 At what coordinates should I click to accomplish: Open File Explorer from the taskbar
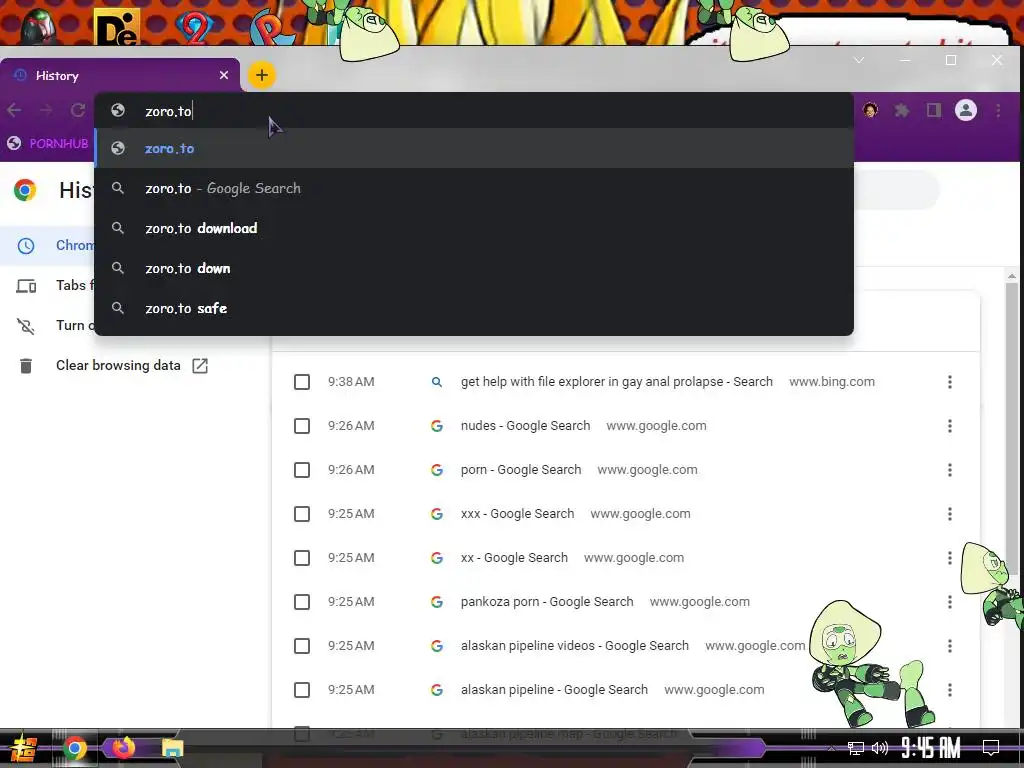[x=172, y=748]
